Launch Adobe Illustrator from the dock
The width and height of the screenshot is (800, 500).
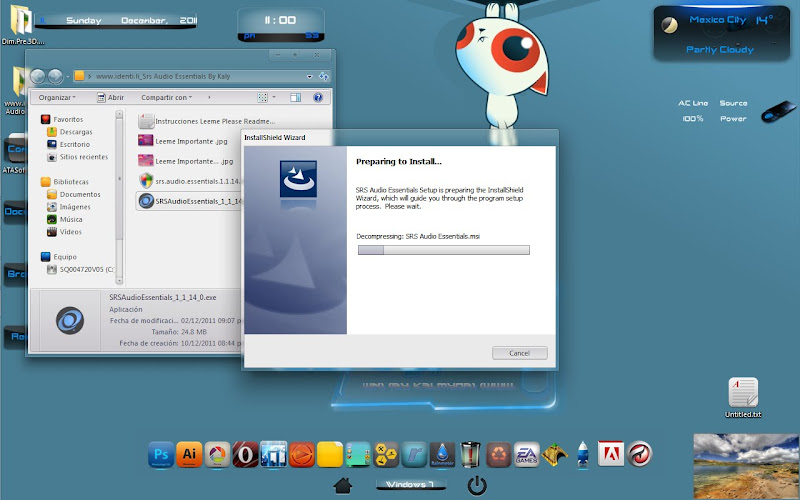click(189, 454)
